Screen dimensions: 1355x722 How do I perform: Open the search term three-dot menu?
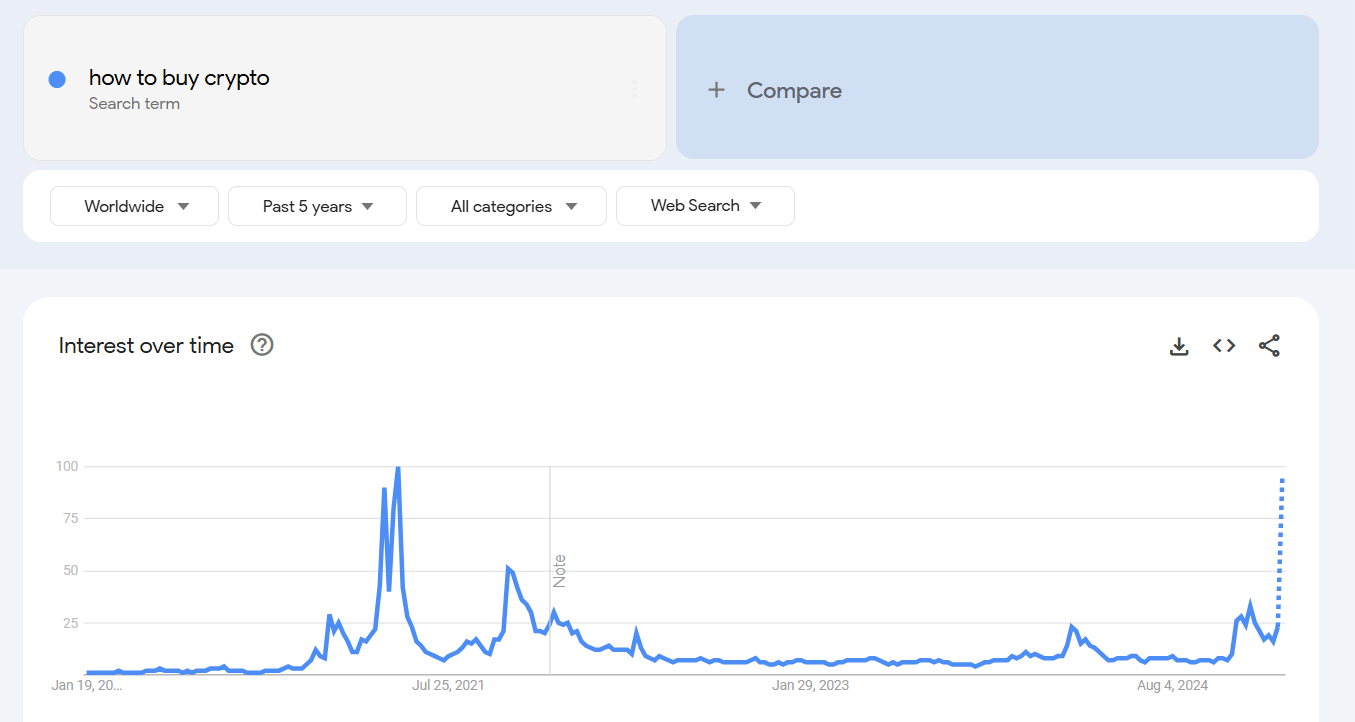click(x=634, y=89)
